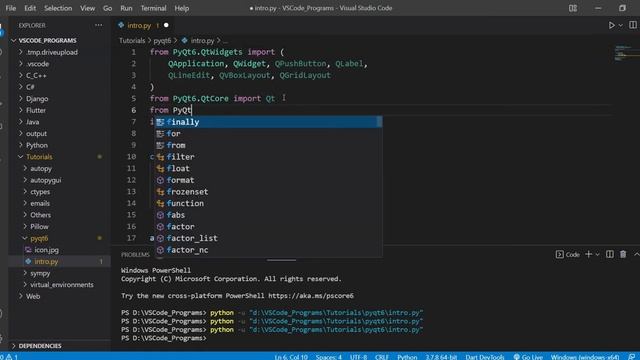The height and width of the screenshot is (360, 640).
Task: Change encoding via UTF-8 status item
Action: 358,357
